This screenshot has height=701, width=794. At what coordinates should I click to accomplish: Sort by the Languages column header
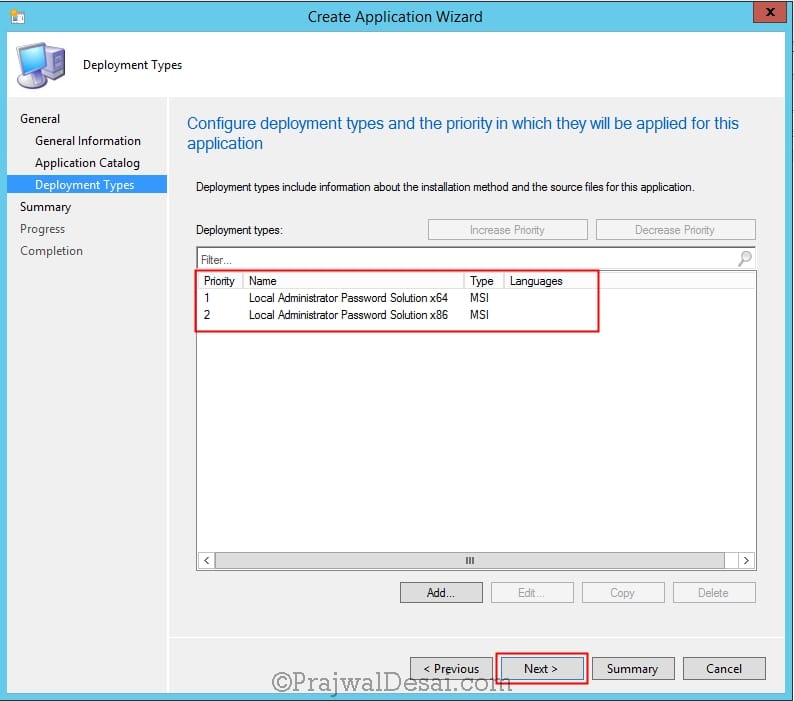pos(550,281)
